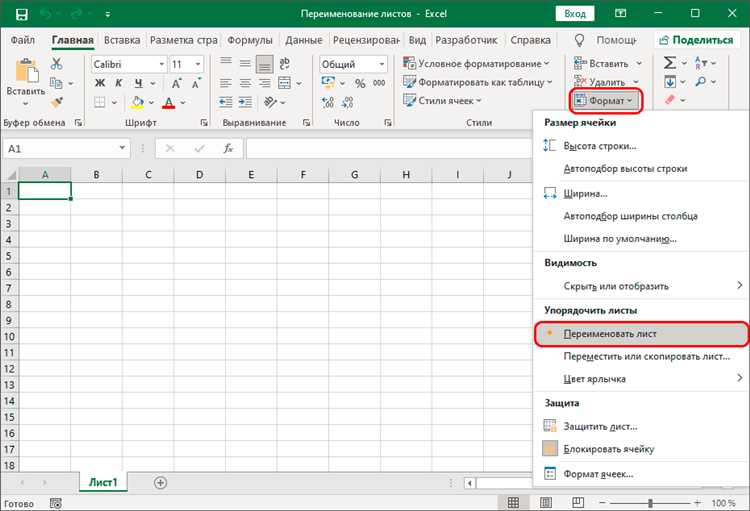The image size is (750, 511).
Task: Apply percent style format
Action: tap(360, 83)
